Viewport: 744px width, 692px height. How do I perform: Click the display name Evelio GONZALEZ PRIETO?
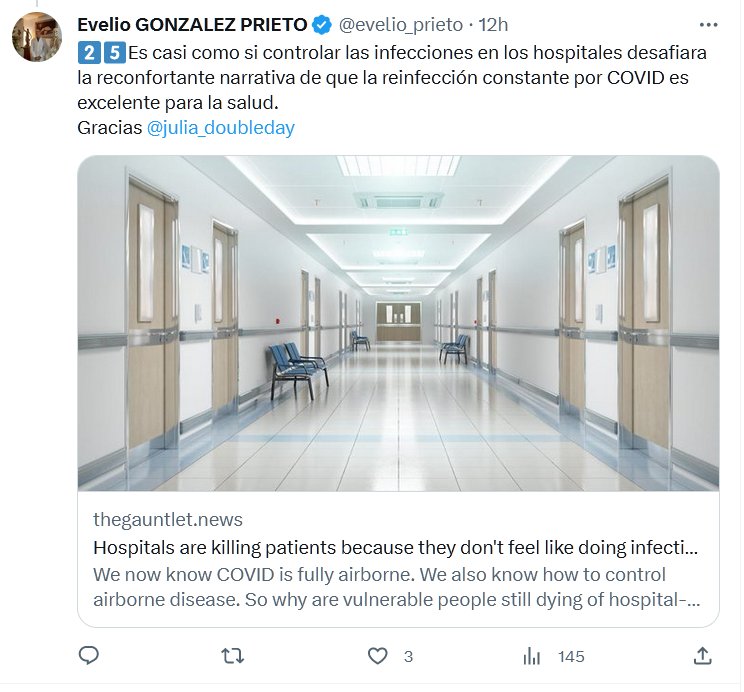click(192, 24)
